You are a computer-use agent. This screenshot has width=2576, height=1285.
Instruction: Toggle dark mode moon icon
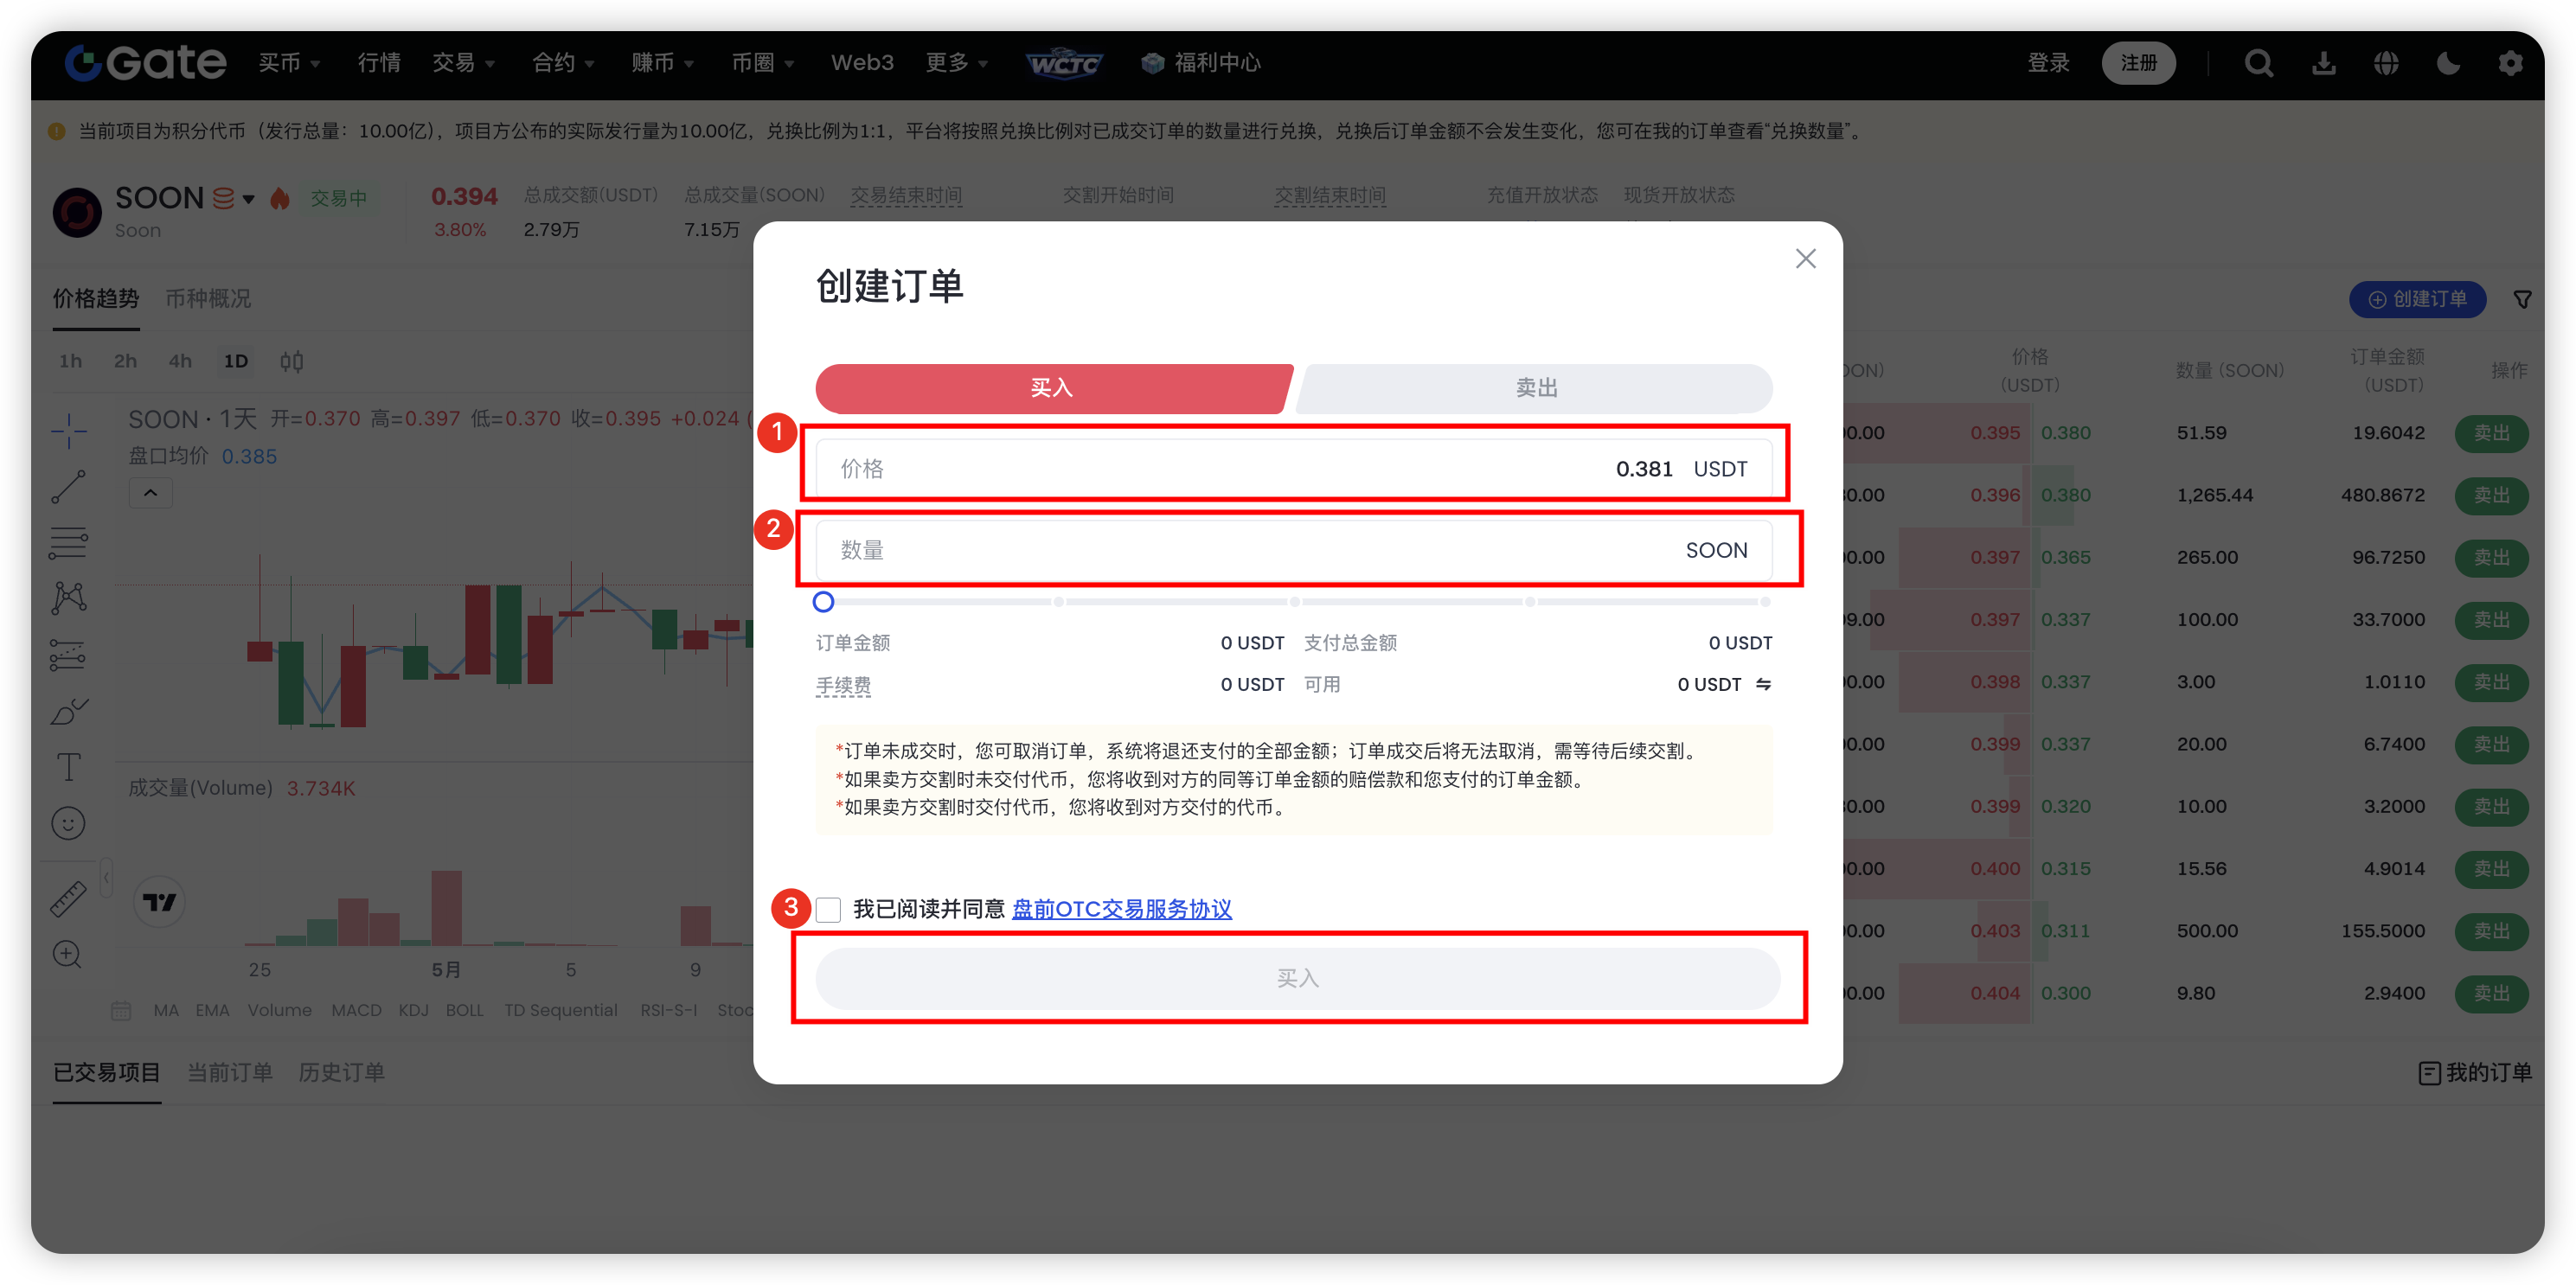[x=2448, y=63]
